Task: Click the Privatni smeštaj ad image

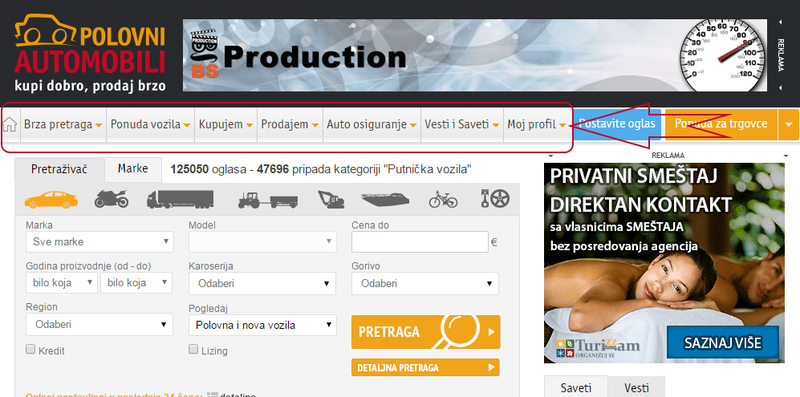Action: point(664,263)
